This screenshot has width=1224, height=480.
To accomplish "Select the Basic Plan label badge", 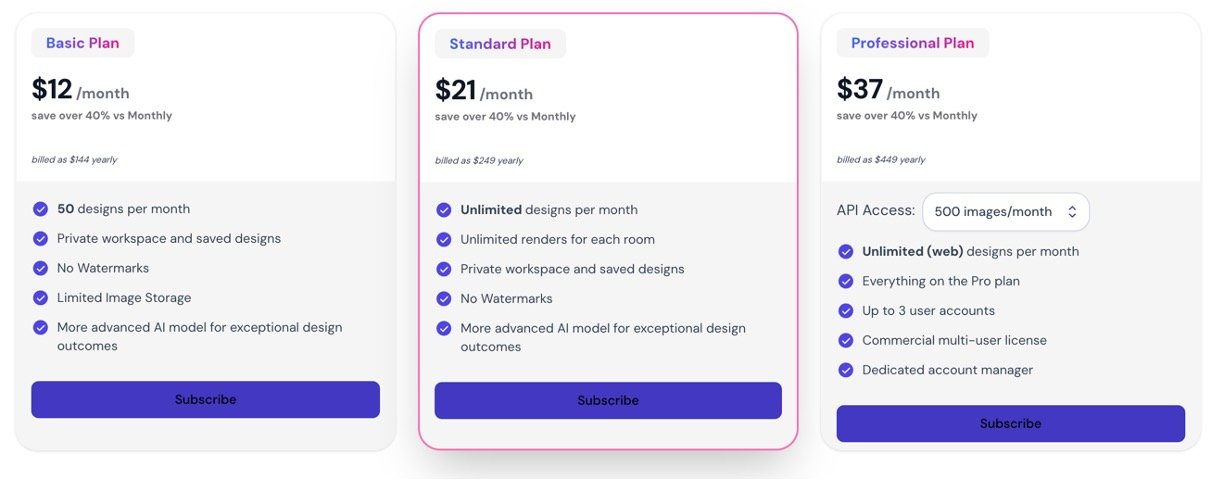I will tap(83, 43).
